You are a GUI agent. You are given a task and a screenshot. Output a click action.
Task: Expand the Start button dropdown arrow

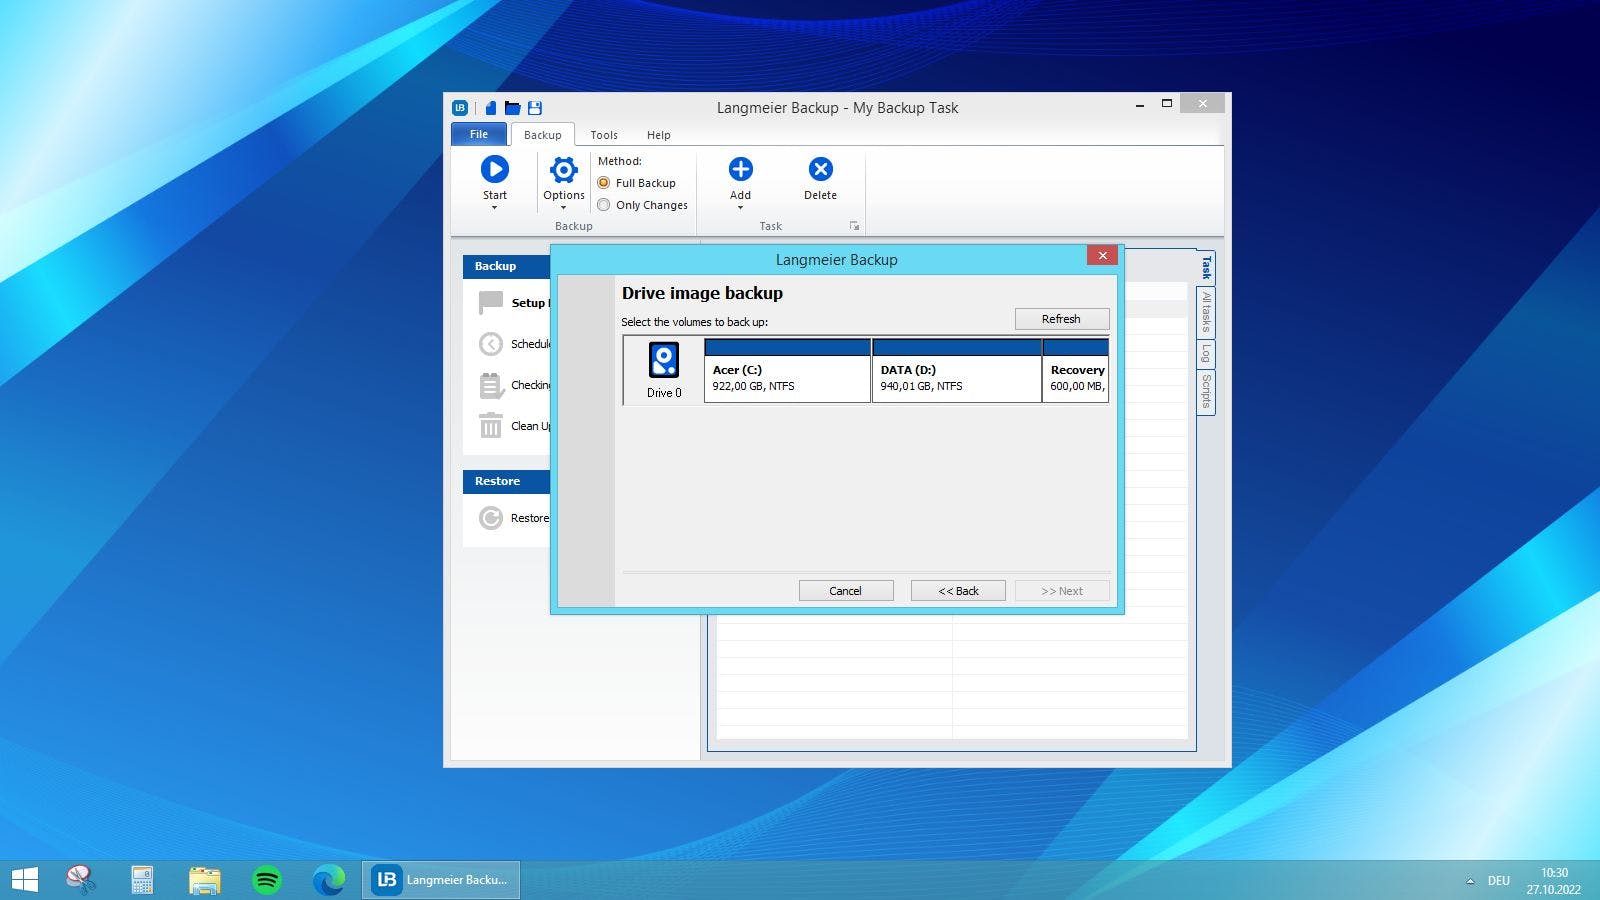coord(494,208)
